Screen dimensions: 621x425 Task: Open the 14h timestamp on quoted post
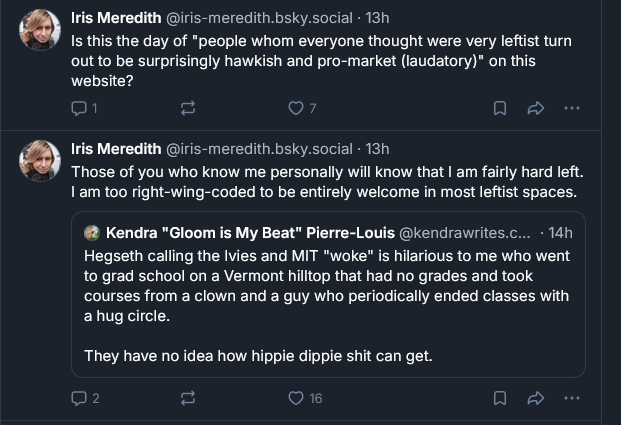pos(557,232)
